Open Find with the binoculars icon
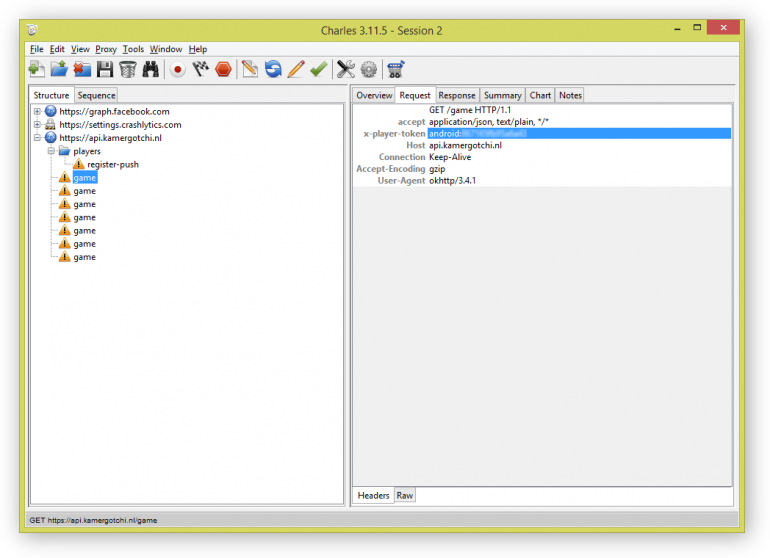The width and height of the screenshot is (770, 558). coord(150,69)
